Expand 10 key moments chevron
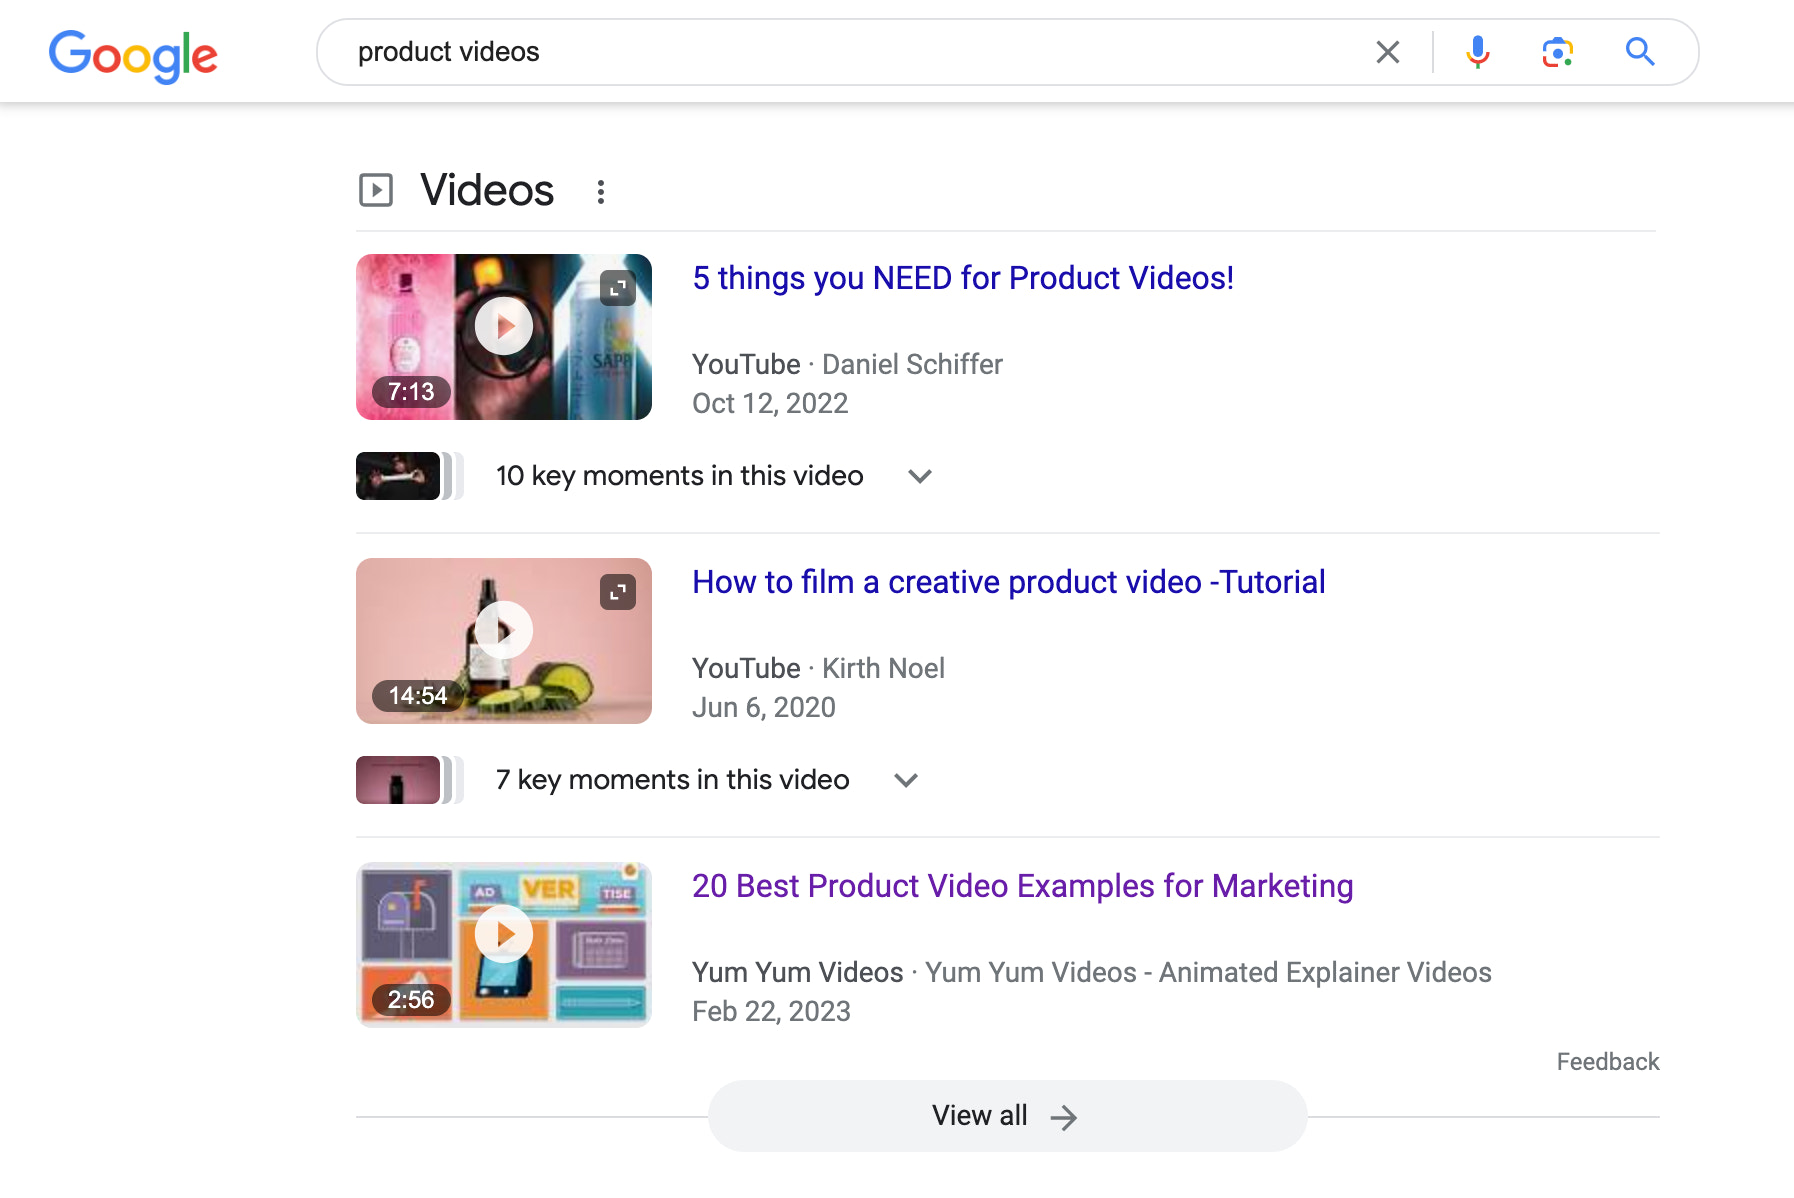The height and width of the screenshot is (1198, 1794). click(x=920, y=476)
